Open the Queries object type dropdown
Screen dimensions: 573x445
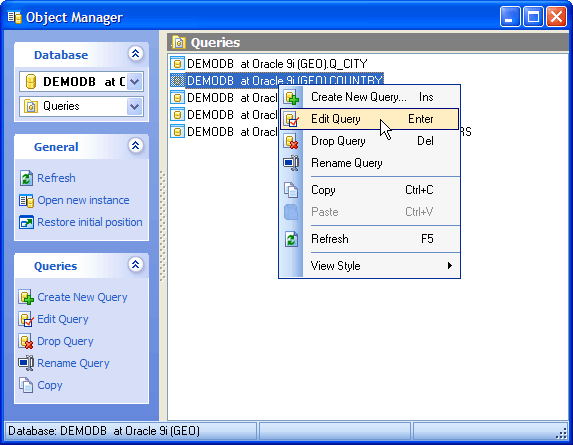pos(135,106)
